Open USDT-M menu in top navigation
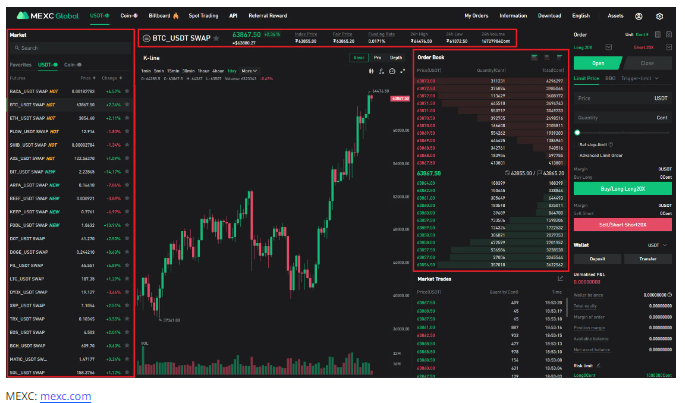Screen dimensions: 685x403 [x=100, y=16]
